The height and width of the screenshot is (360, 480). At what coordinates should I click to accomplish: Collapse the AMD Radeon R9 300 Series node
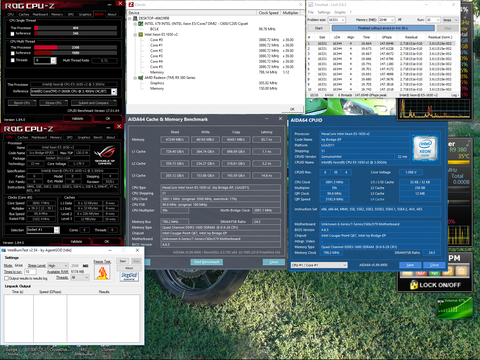(135, 78)
